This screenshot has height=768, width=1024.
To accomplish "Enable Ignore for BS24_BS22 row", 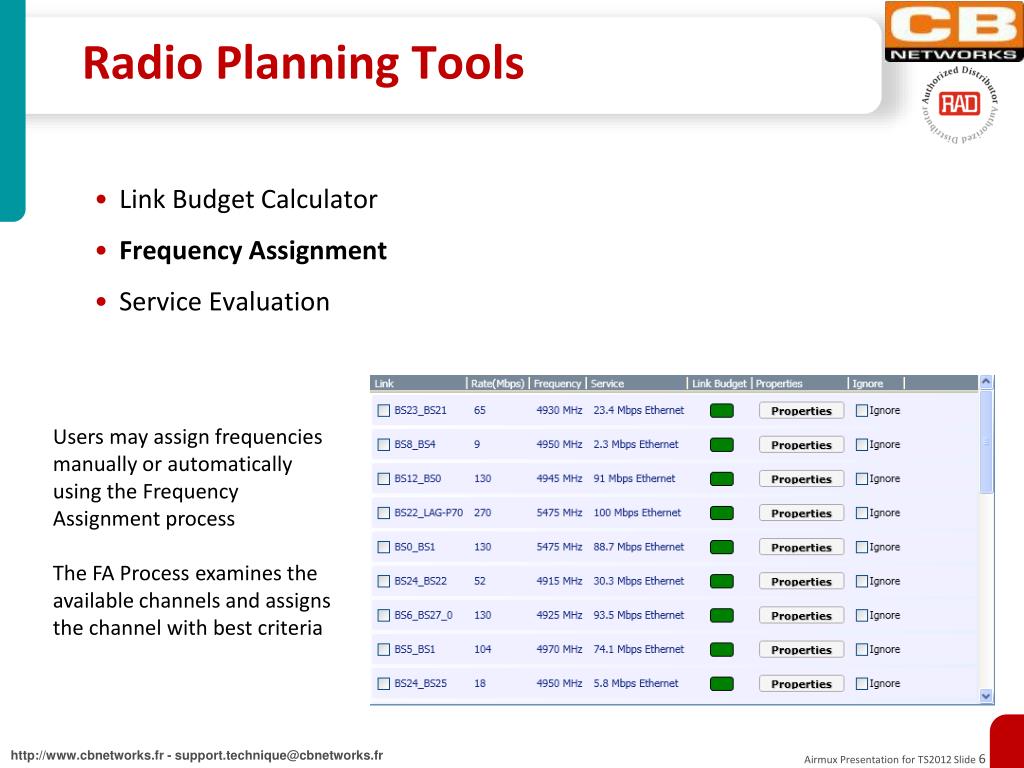I will [861, 581].
